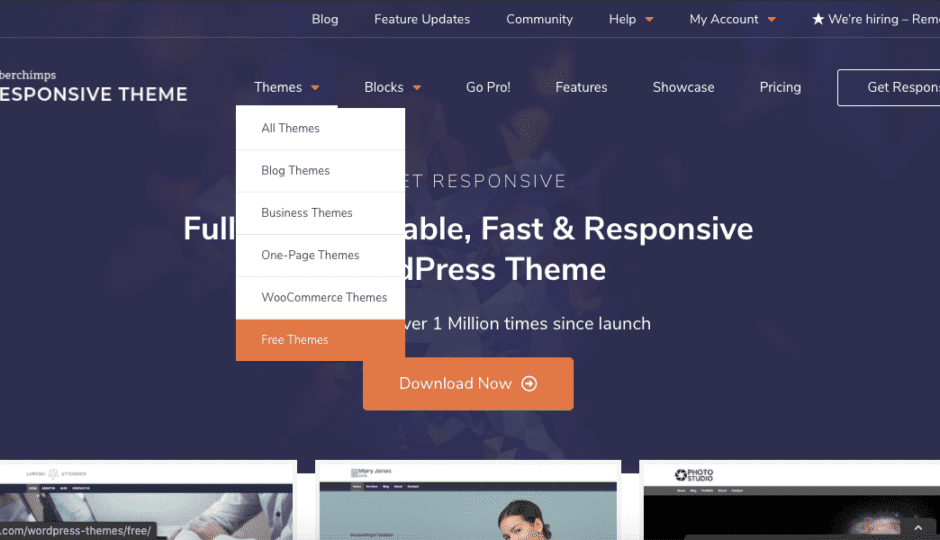Expand the Blocks dropdown arrow
The height and width of the screenshot is (540, 940).
(417, 88)
